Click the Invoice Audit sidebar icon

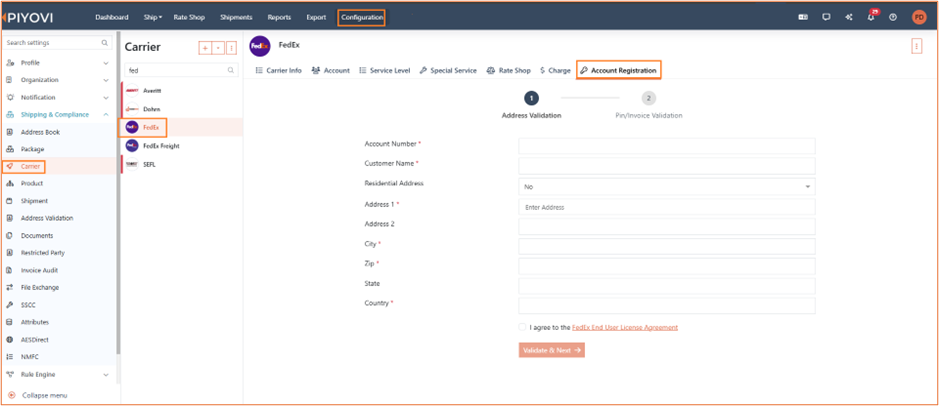pyautogui.click(x=10, y=270)
